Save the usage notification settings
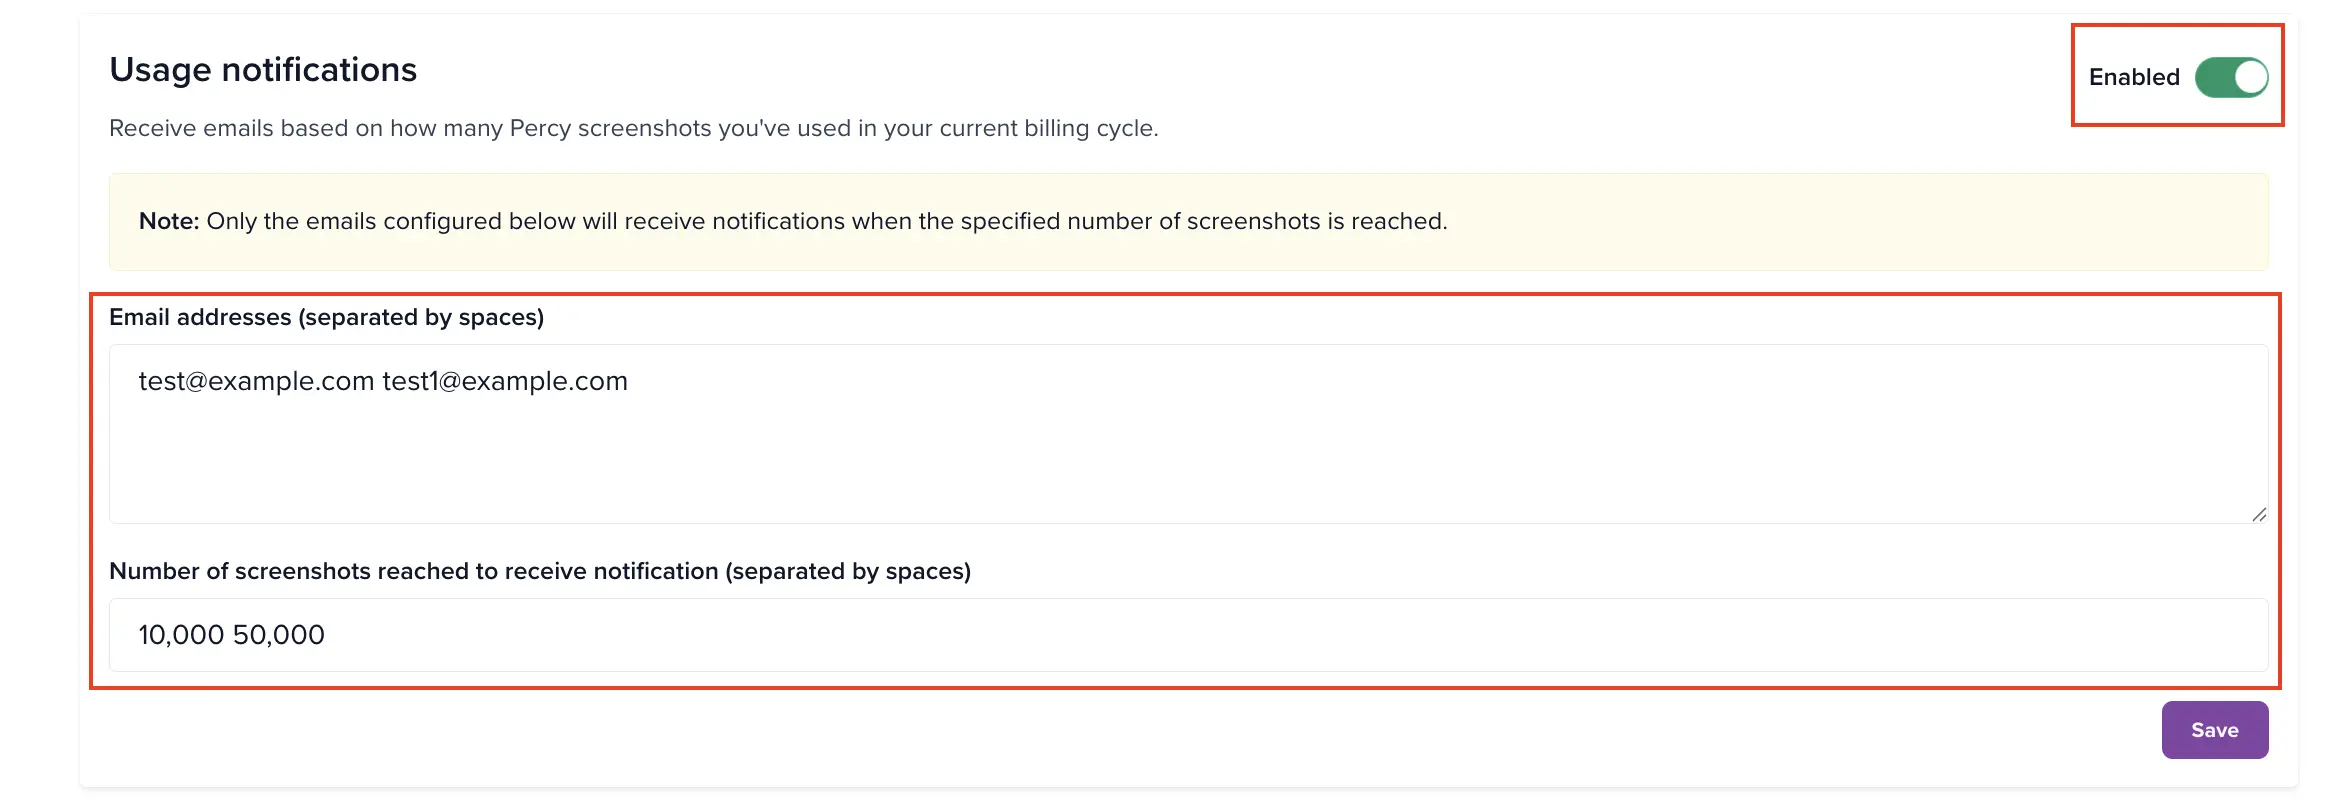This screenshot has height=808, width=2336. 2214,730
